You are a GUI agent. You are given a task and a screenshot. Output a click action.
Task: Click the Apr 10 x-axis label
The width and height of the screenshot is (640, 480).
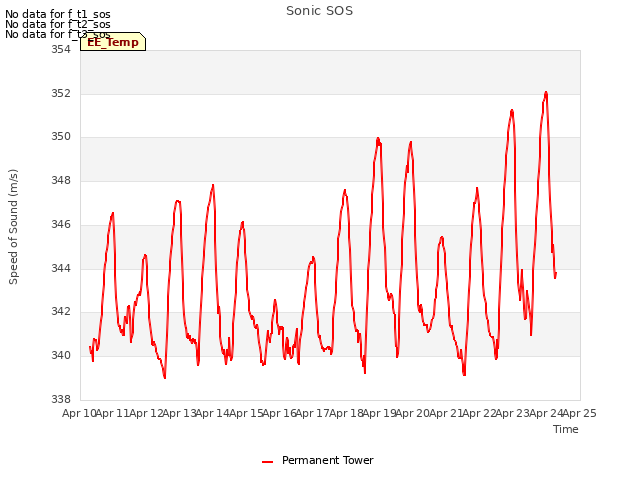(x=79, y=413)
